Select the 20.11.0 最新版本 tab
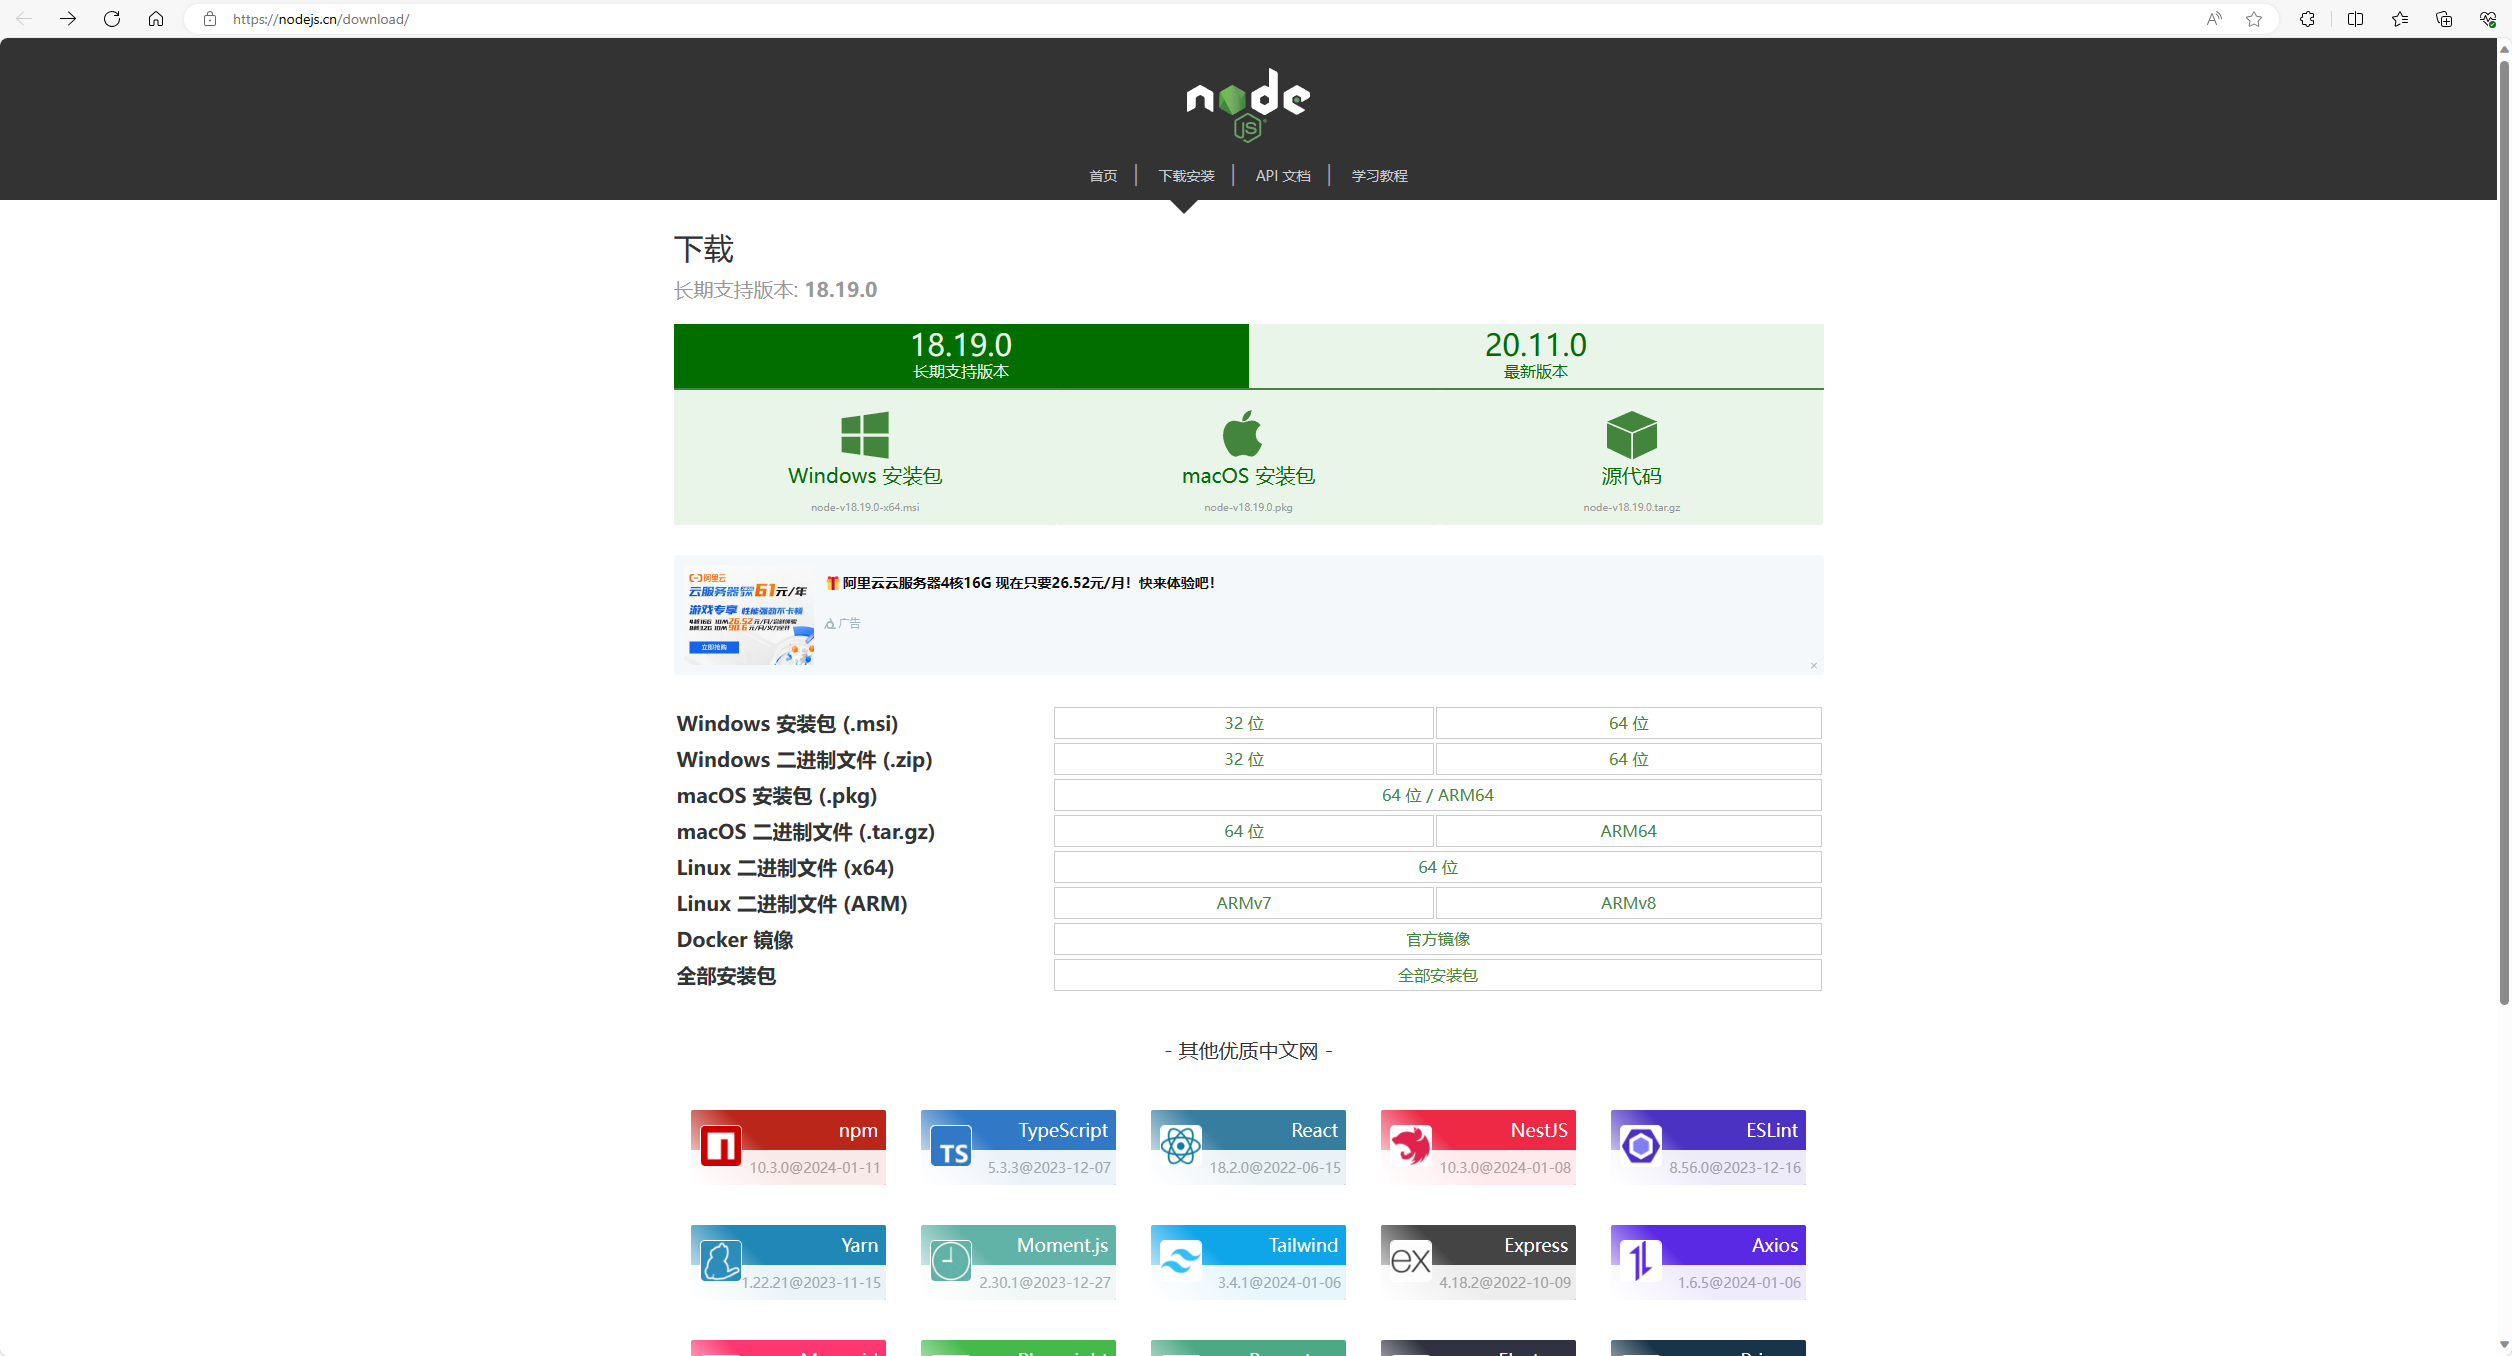2512x1356 pixels. point(1536,356)
